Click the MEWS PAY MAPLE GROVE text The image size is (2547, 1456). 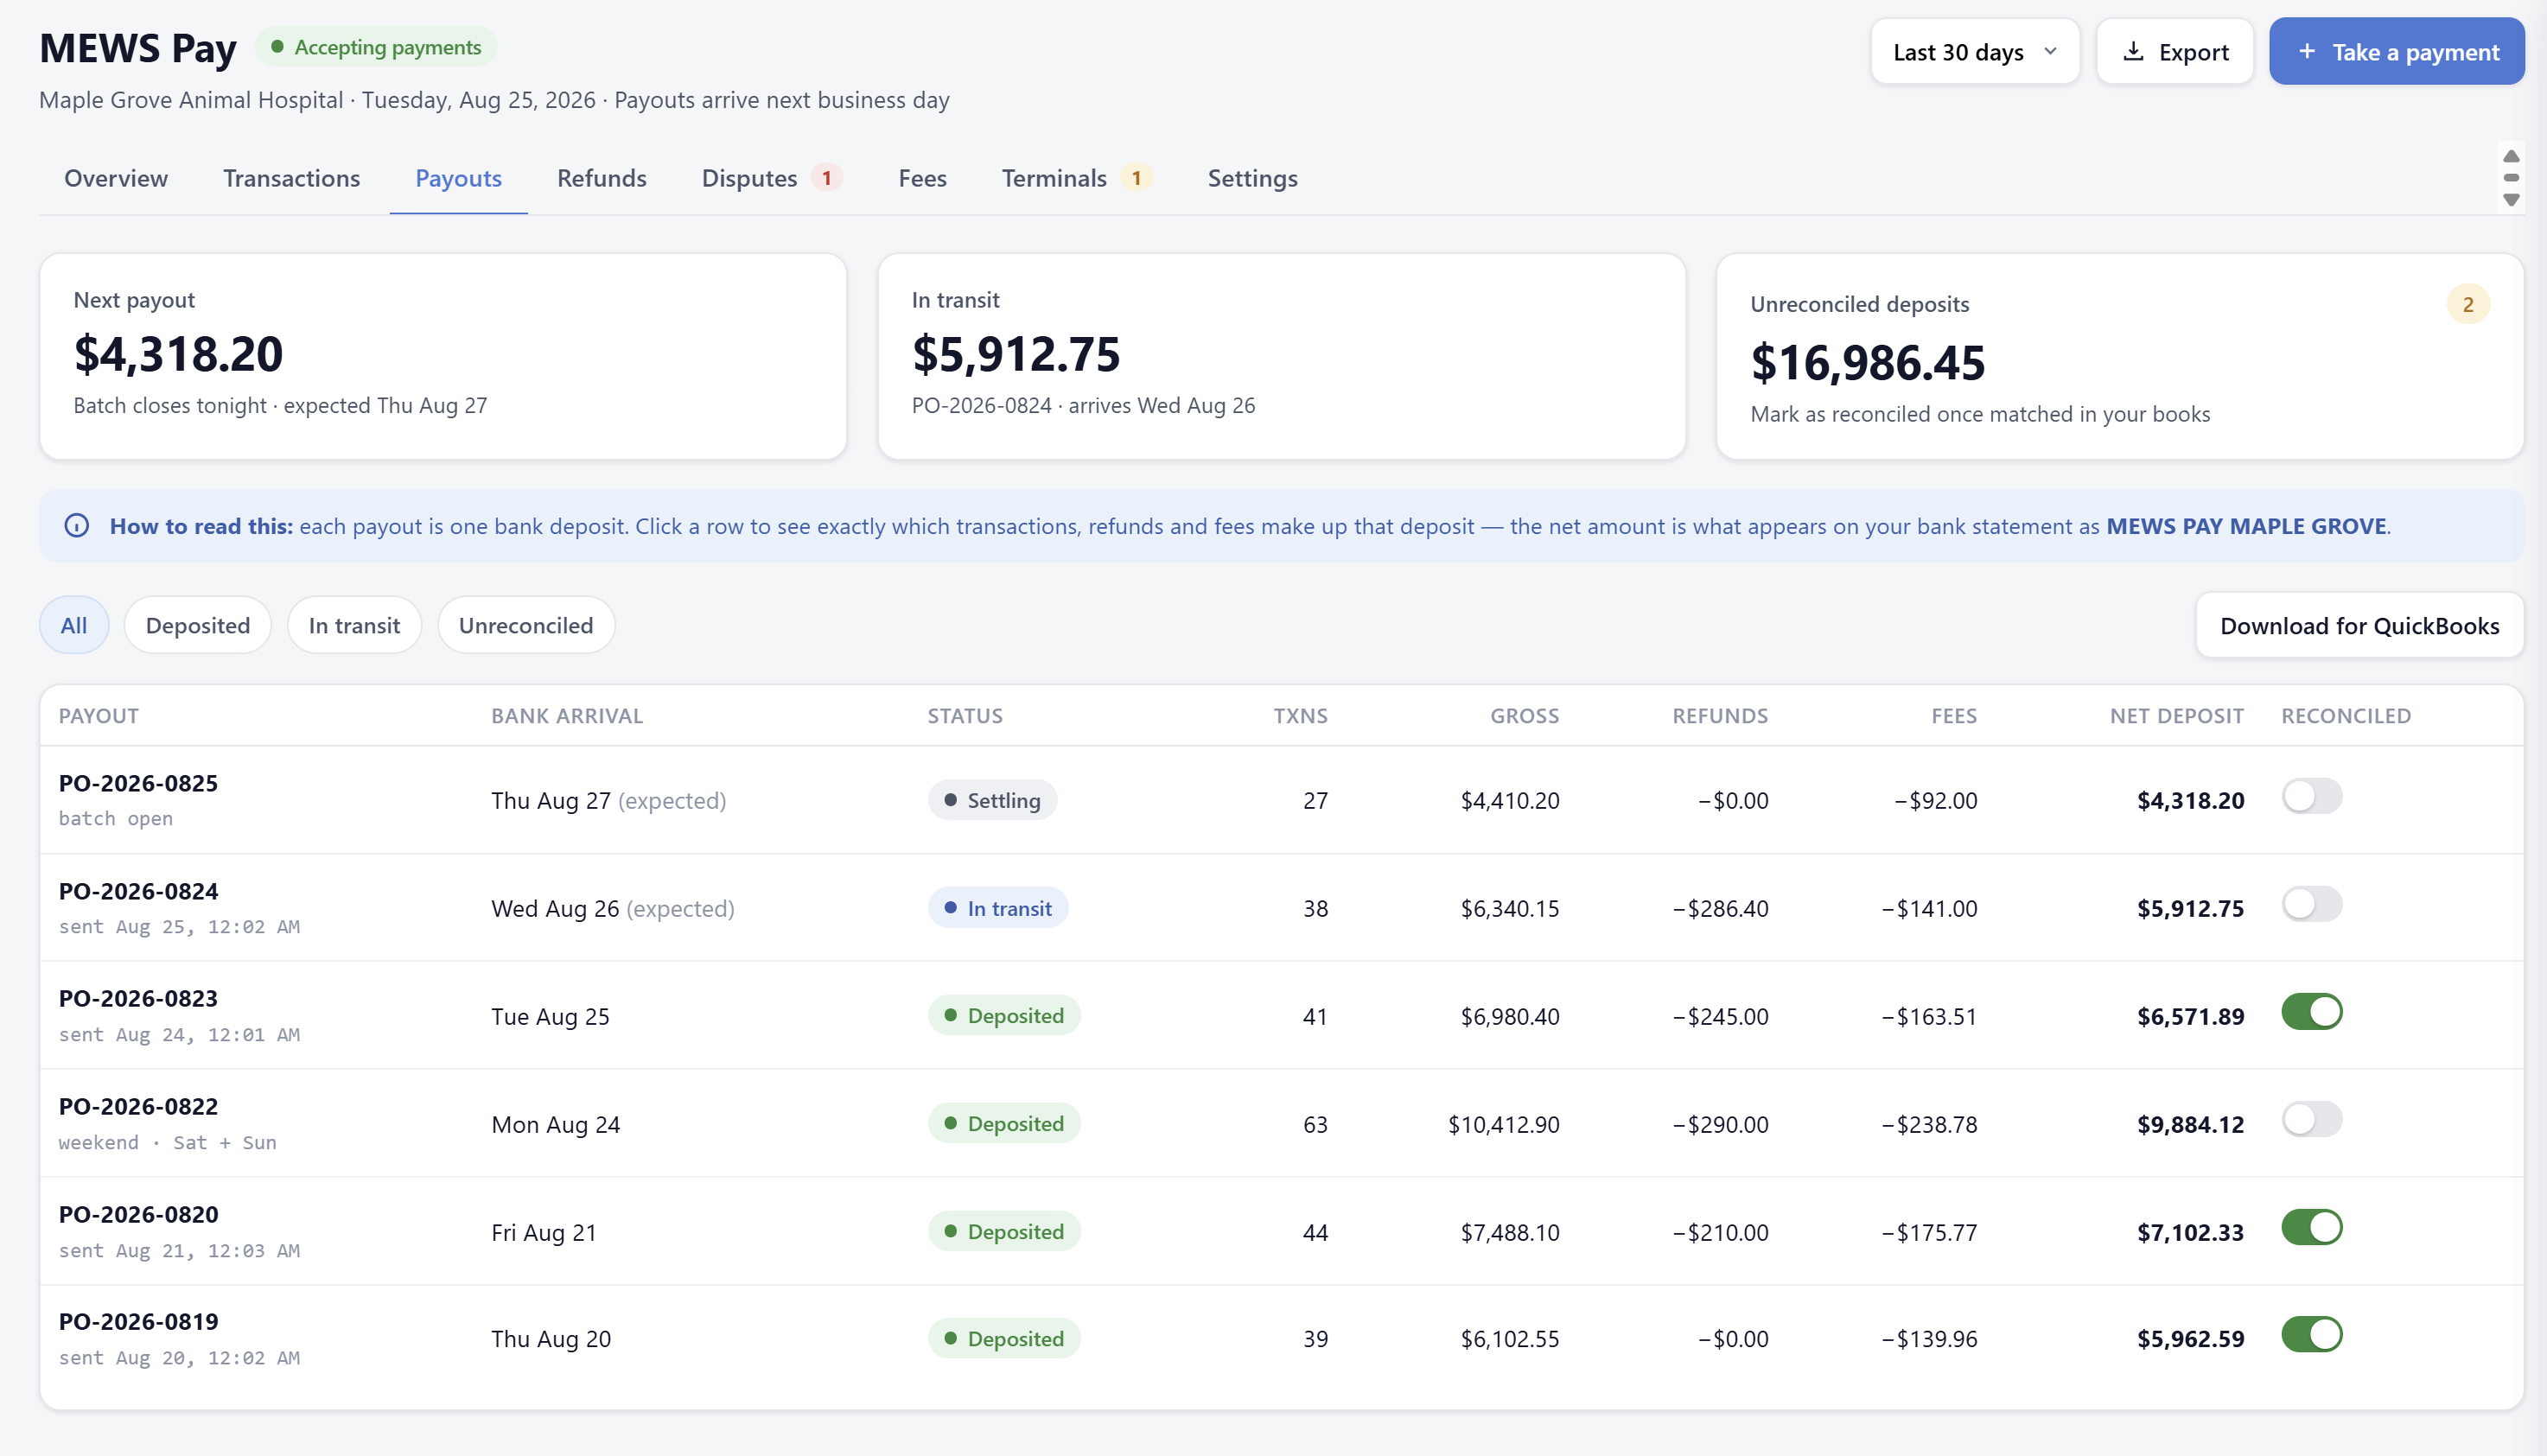coord(2246,526)
